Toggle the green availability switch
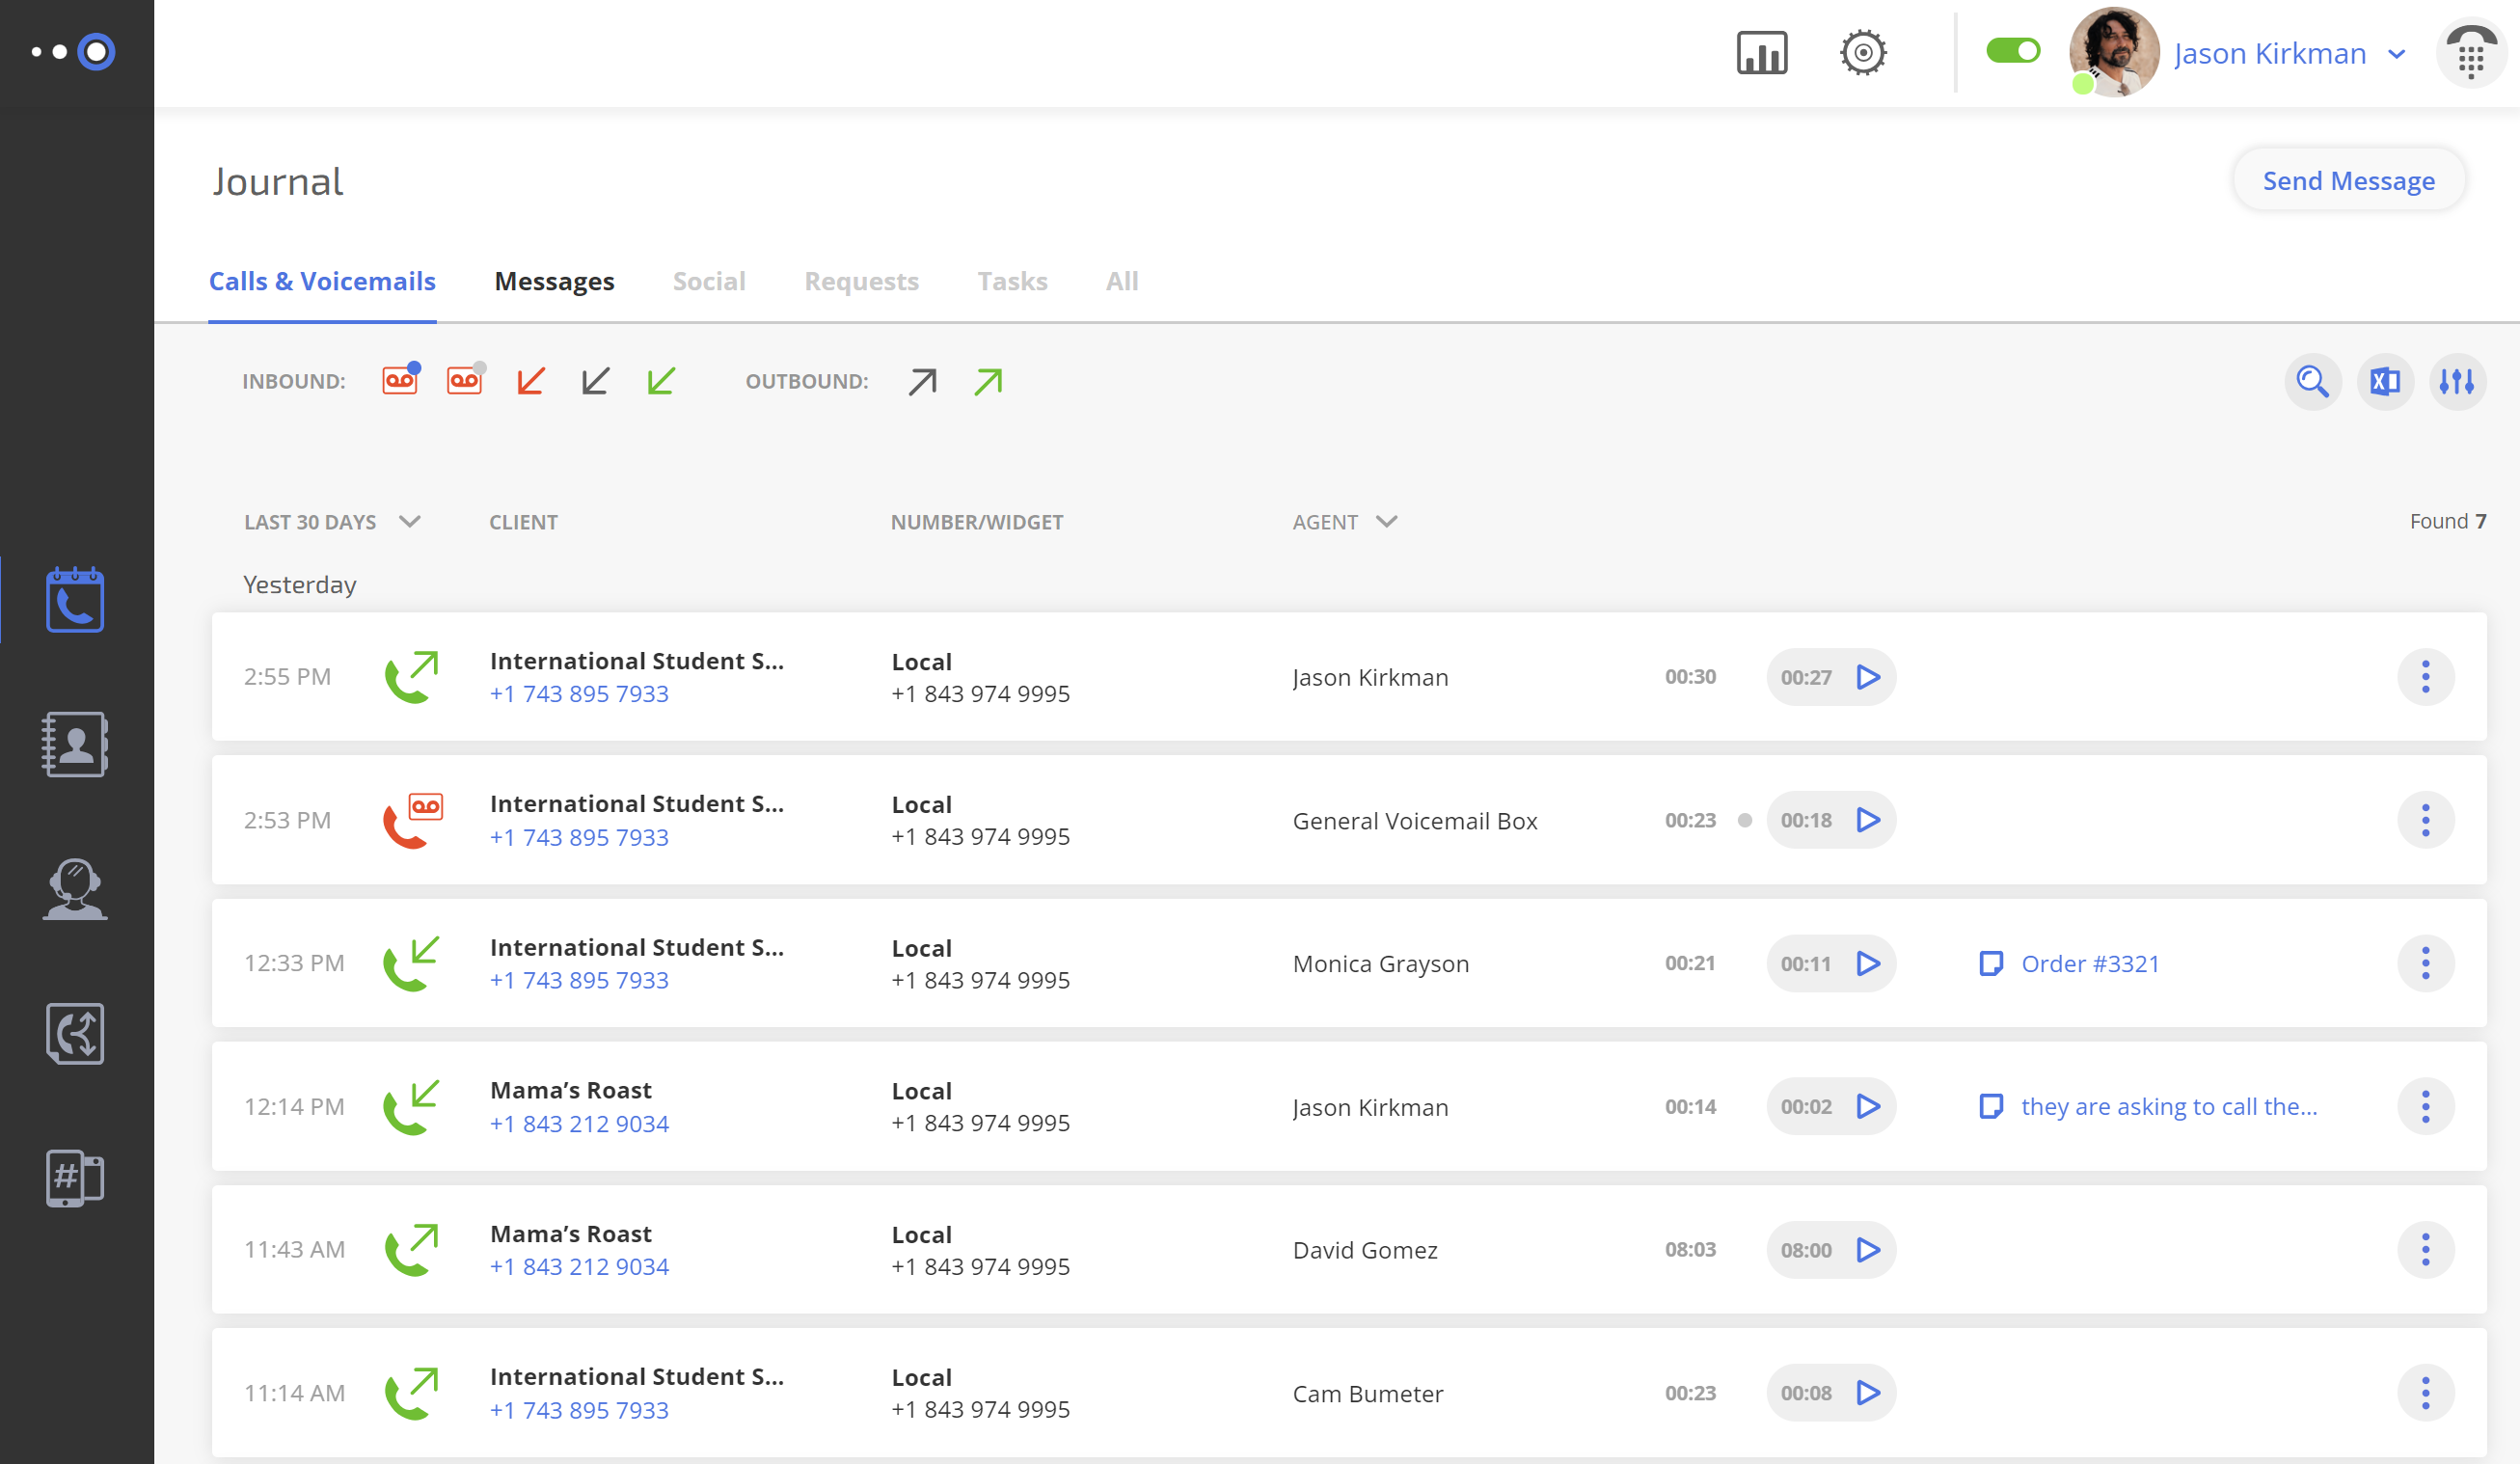The image size is (2520, 1464). tap(2012, 51)
